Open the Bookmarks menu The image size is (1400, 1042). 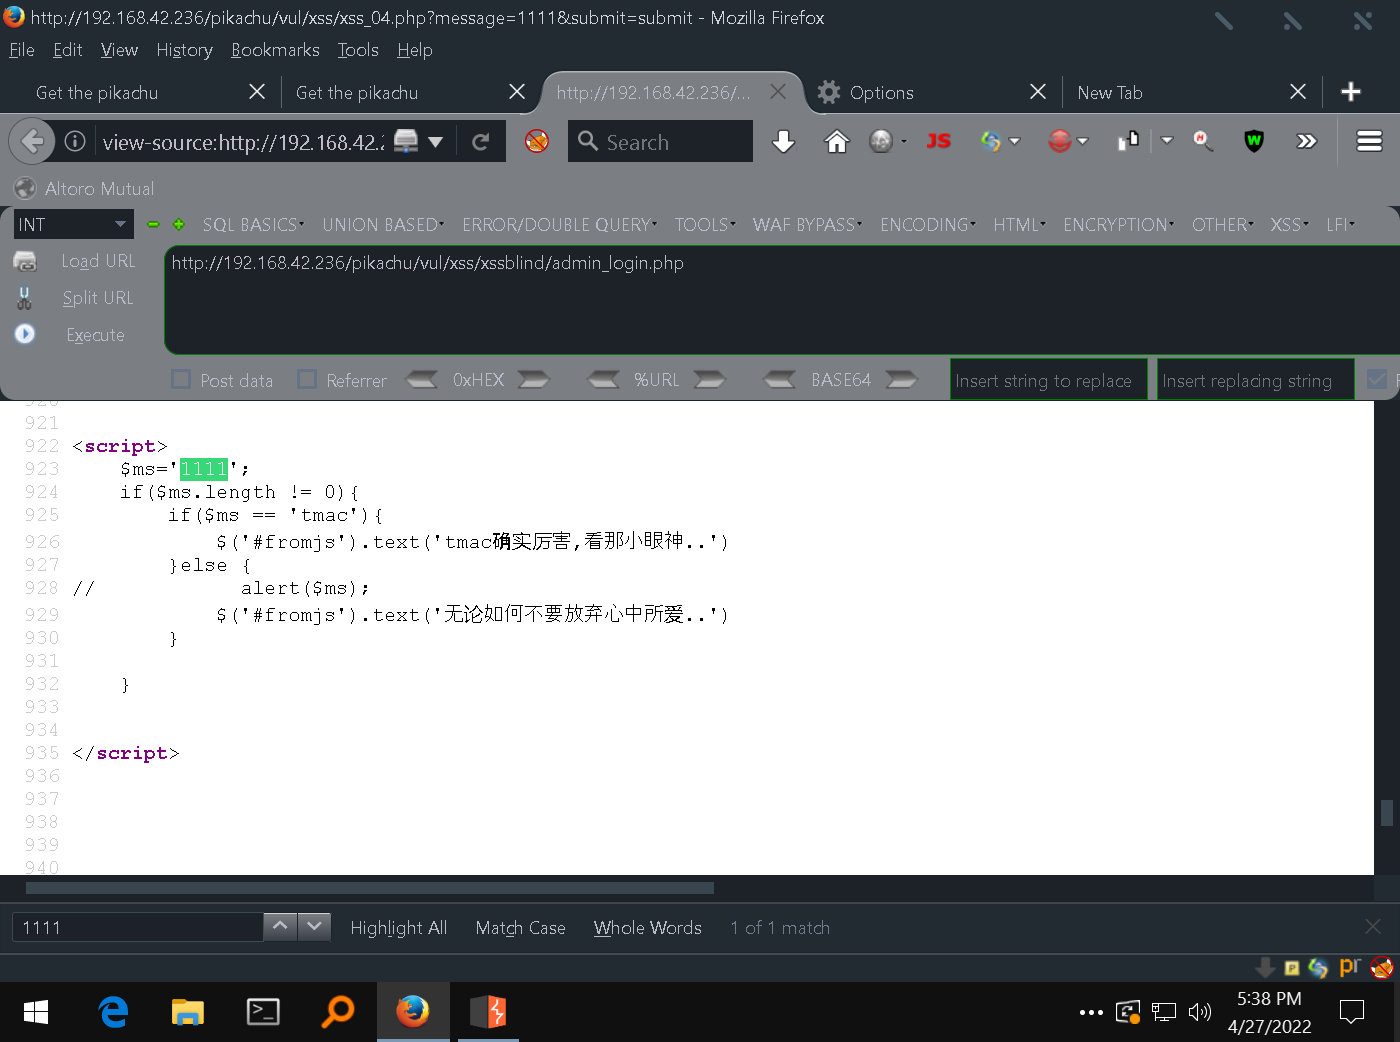[x=275, y=50]
